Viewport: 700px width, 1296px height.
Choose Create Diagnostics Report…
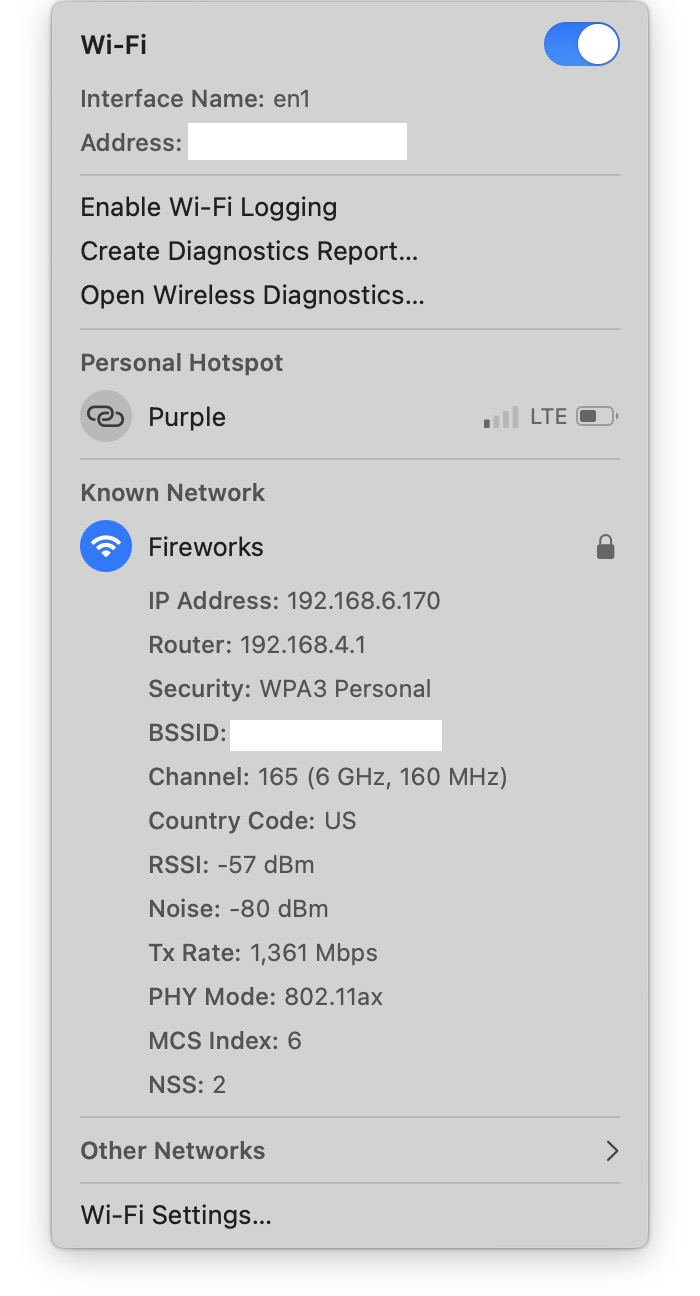pyautogui.click(x=249, y=251)
